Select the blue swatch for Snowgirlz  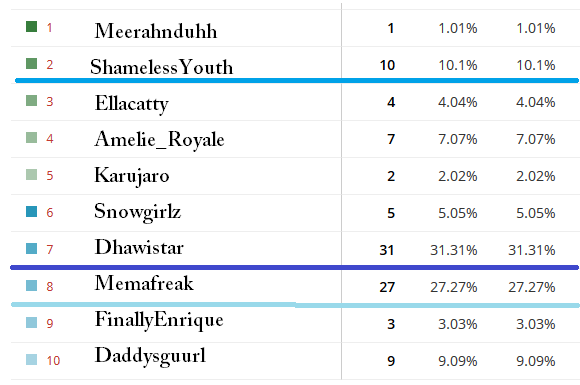[31, 212]
